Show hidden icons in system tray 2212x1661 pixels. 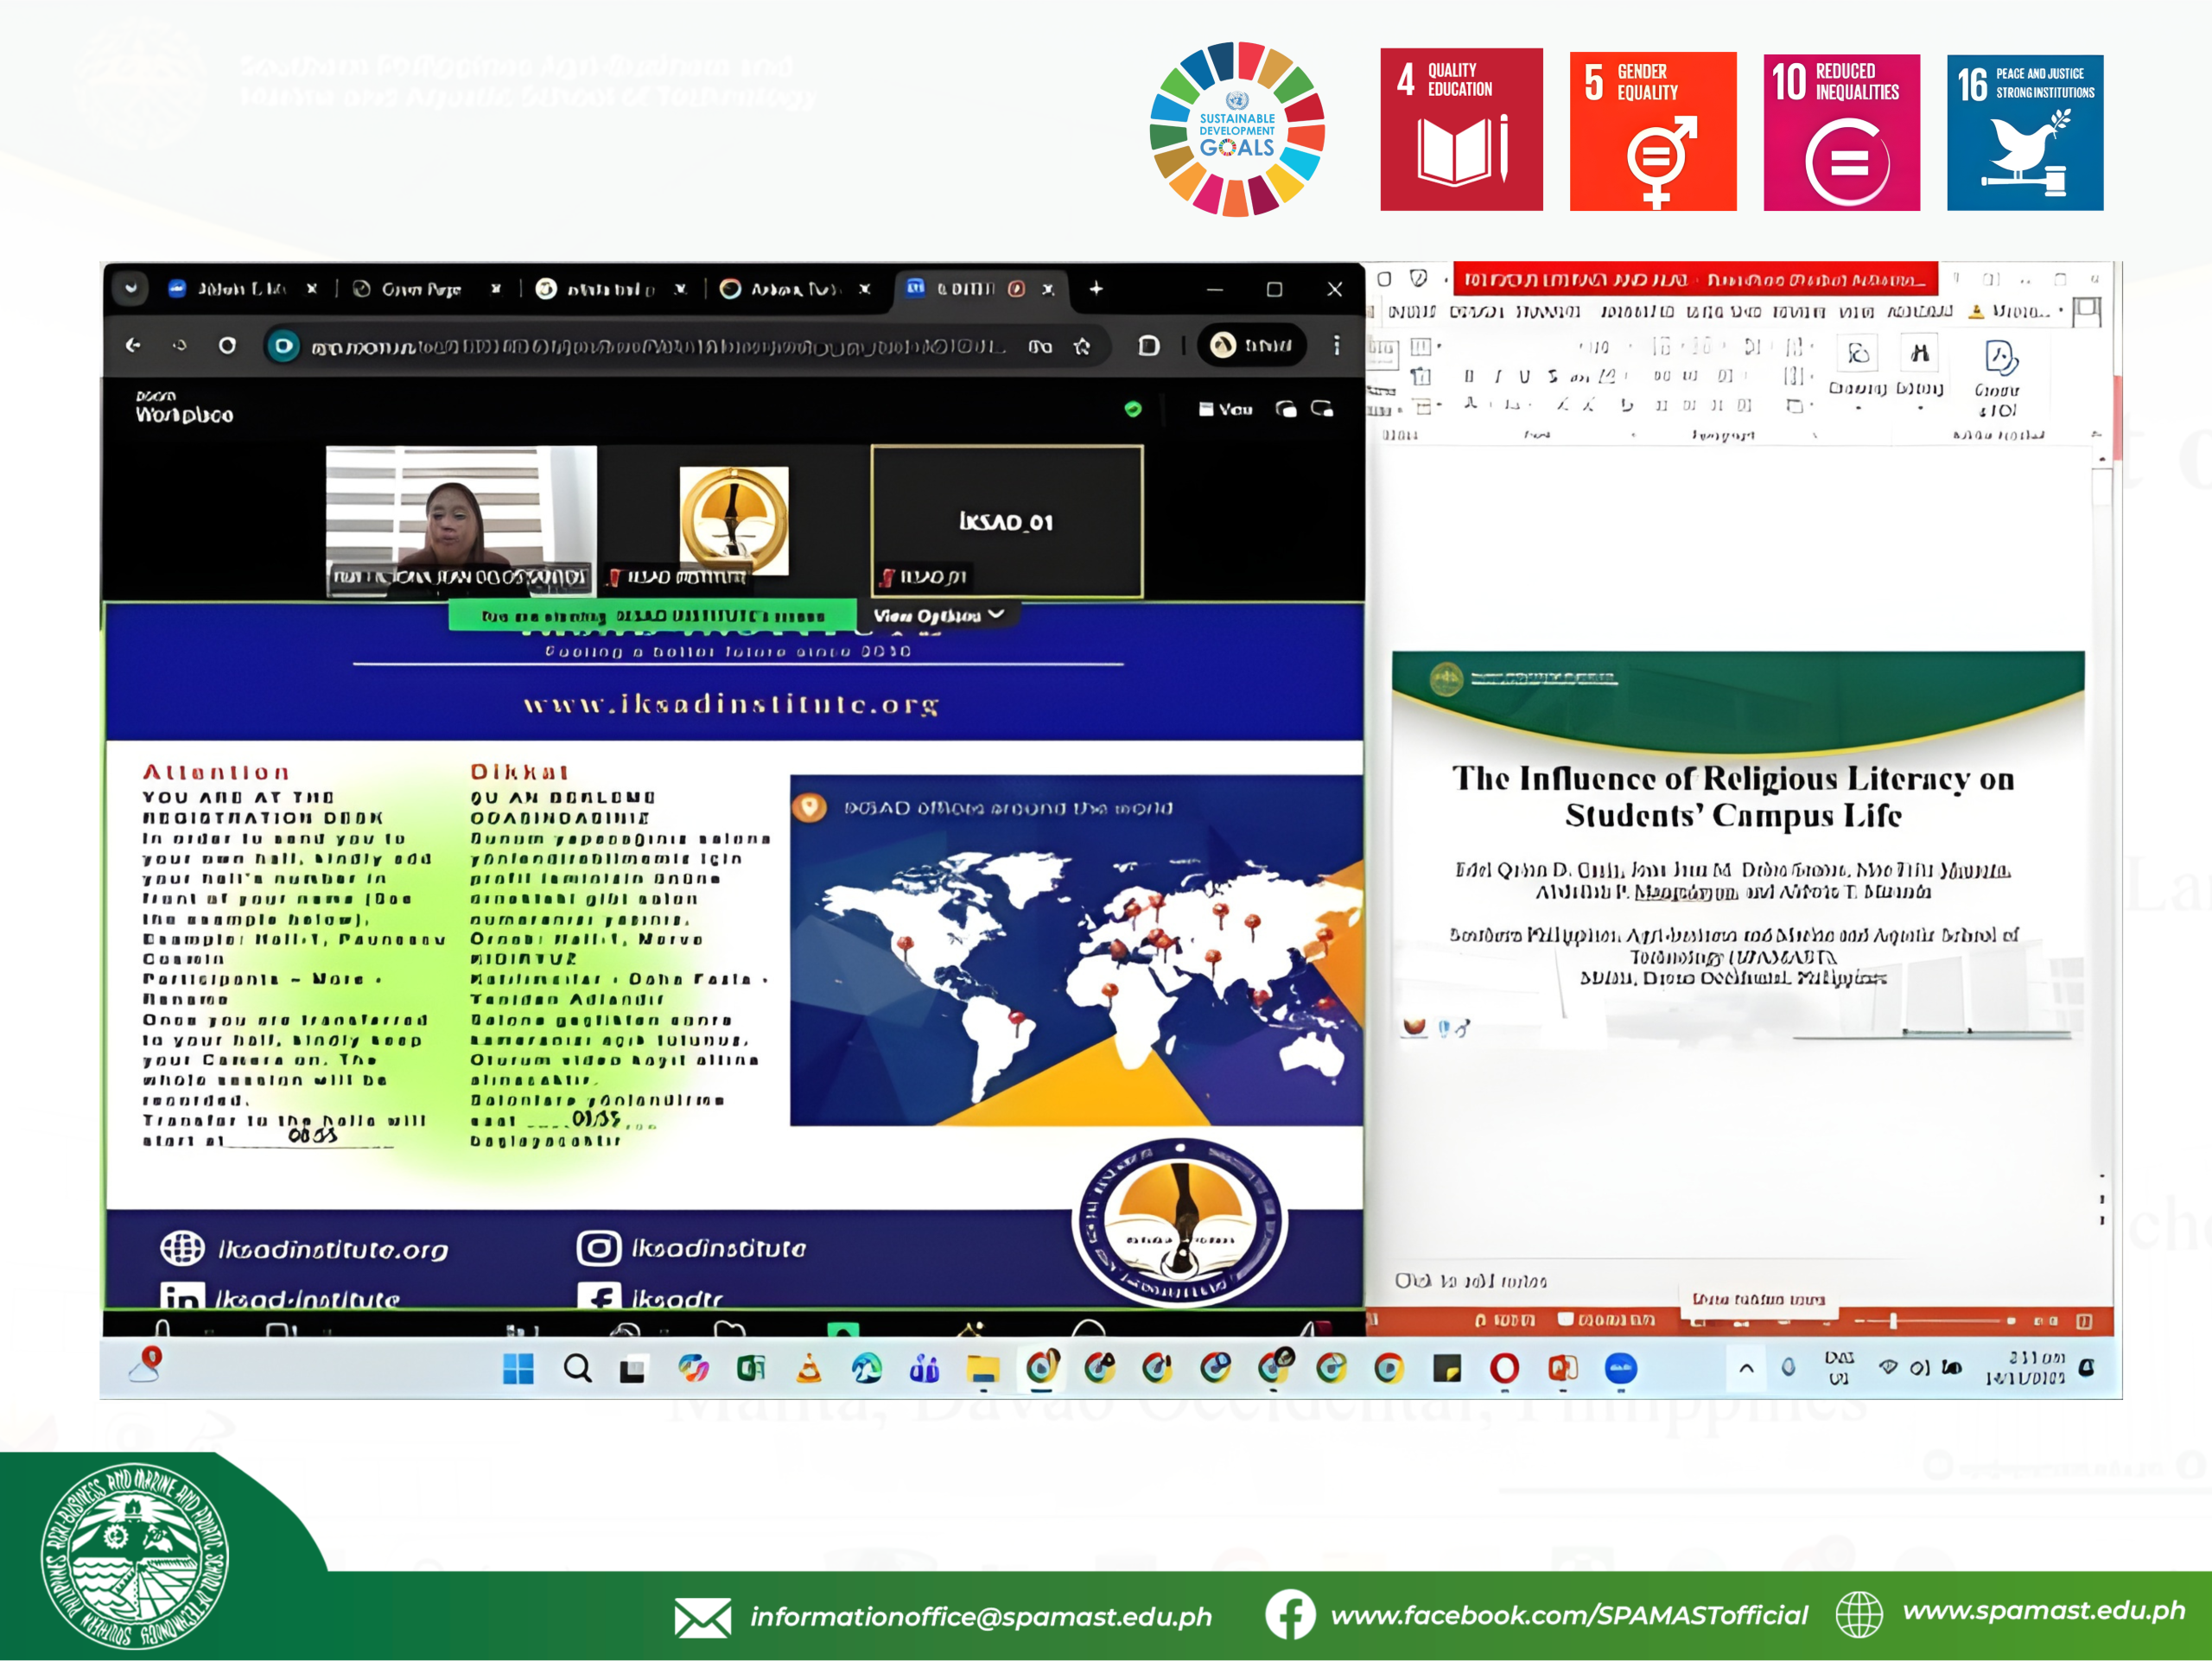[1746, 1369]
